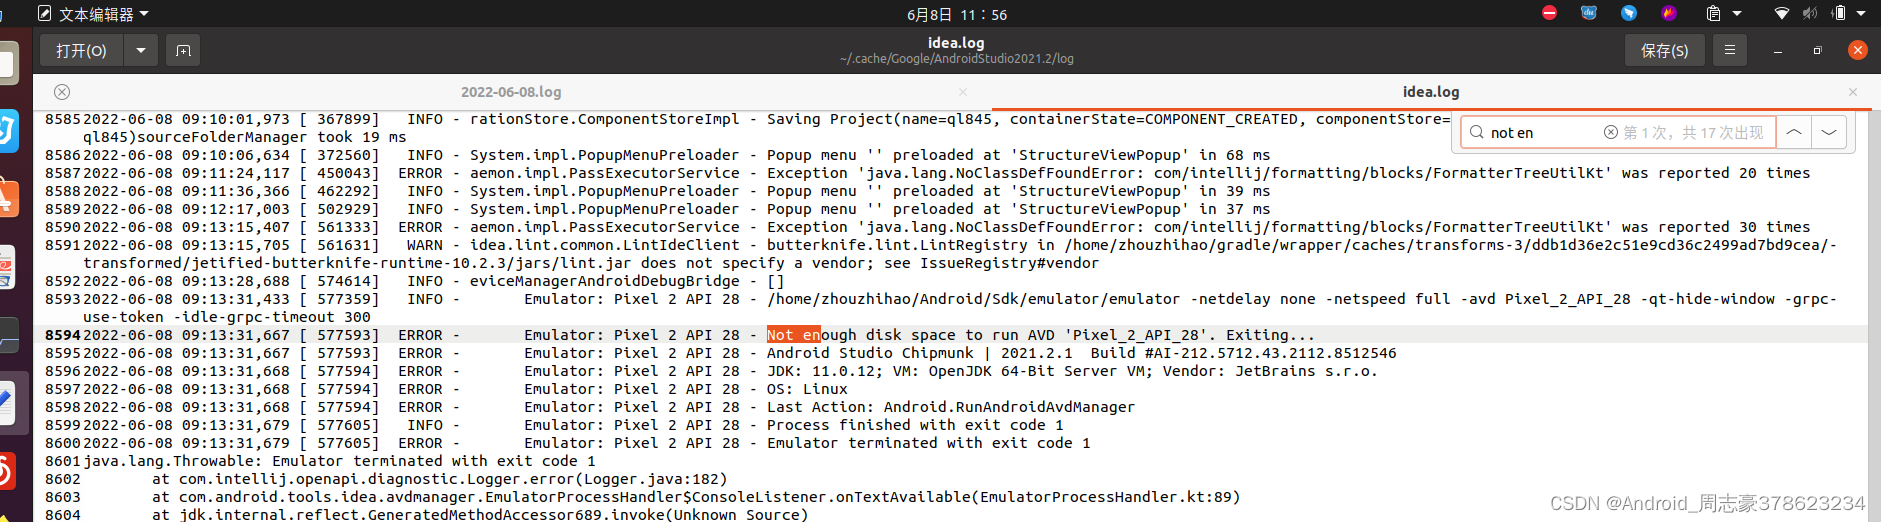Screen dimensions: 1881x522
Task: Open the 文本编辑器 application menu
Action: pyautogui.click(x=94, y=14)
